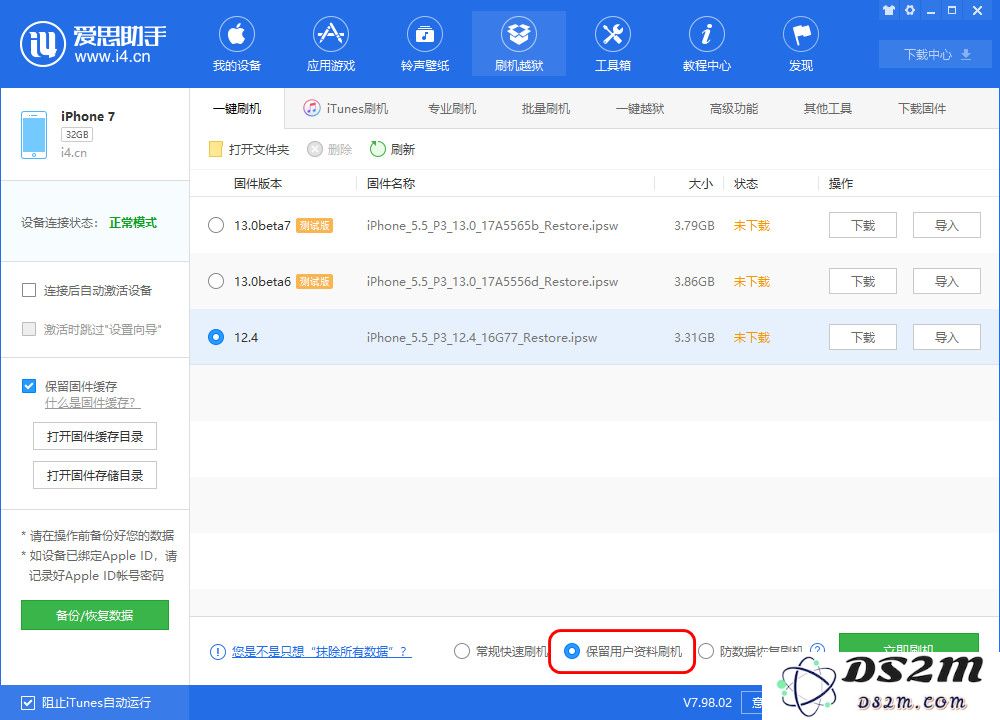Open the 工具箱 toolbox
Image resolution: width=1000 pixels, height=720 pixels.
point(612,44)
